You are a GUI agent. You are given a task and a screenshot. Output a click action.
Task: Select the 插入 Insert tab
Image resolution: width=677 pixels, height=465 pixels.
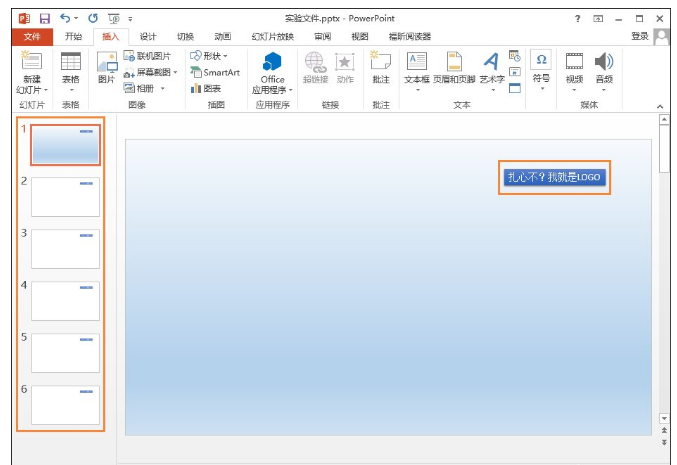pyautogui.click(x=110, y=37)
